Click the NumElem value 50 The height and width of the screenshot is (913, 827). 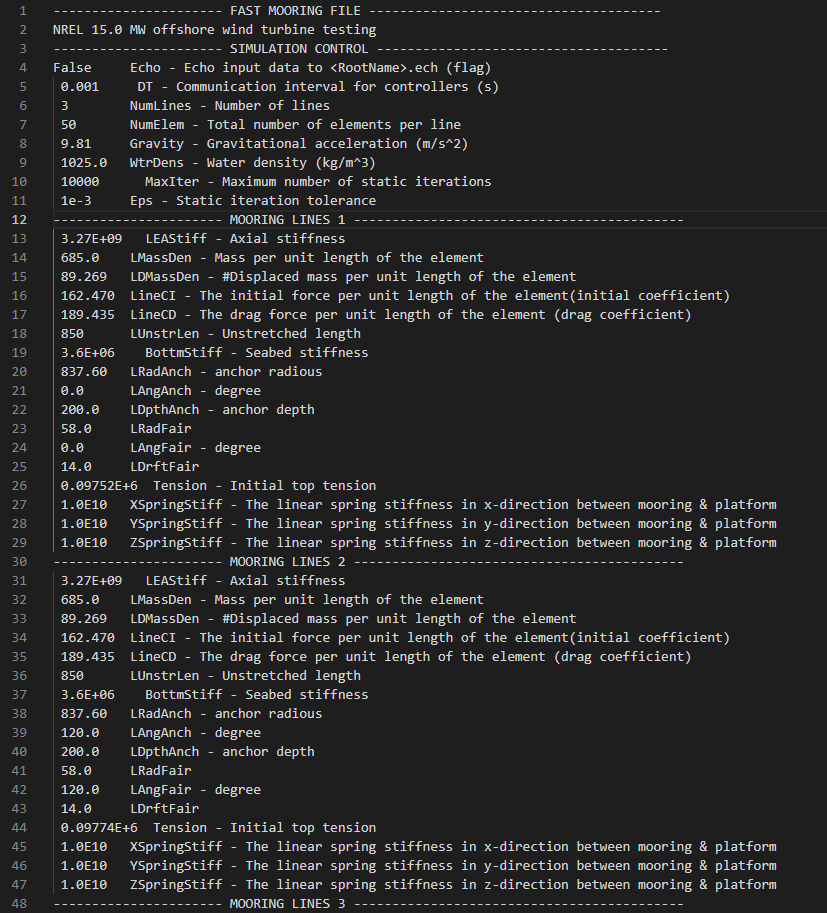(x=68, y=124)
